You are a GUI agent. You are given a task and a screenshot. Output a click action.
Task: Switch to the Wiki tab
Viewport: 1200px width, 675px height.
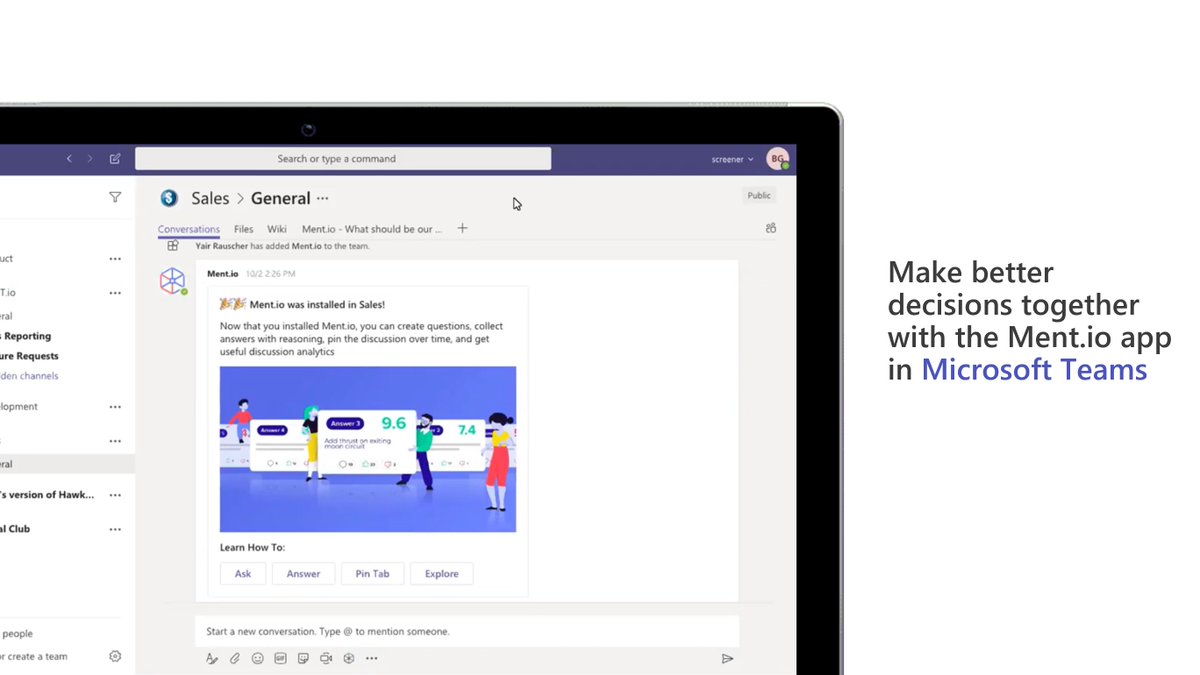[x=277, y=229]
